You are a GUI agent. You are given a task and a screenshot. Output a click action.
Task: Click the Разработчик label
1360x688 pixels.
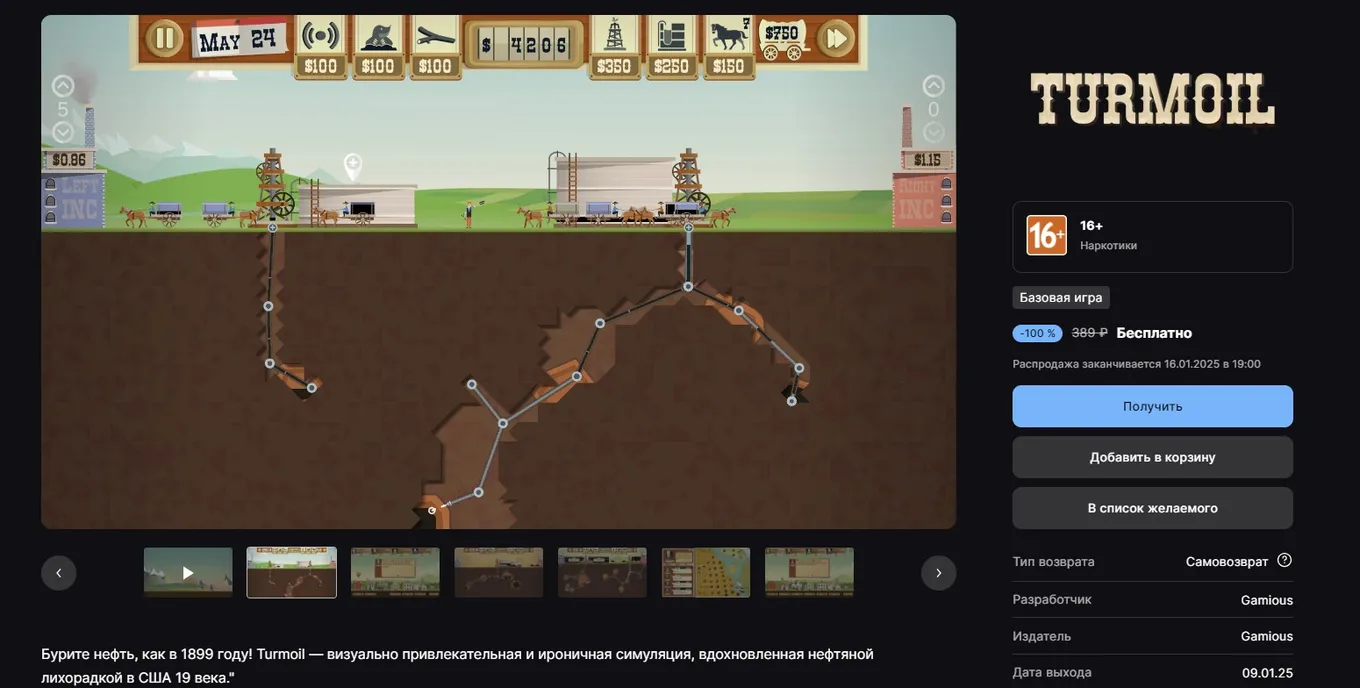[x=1052, y=600]
